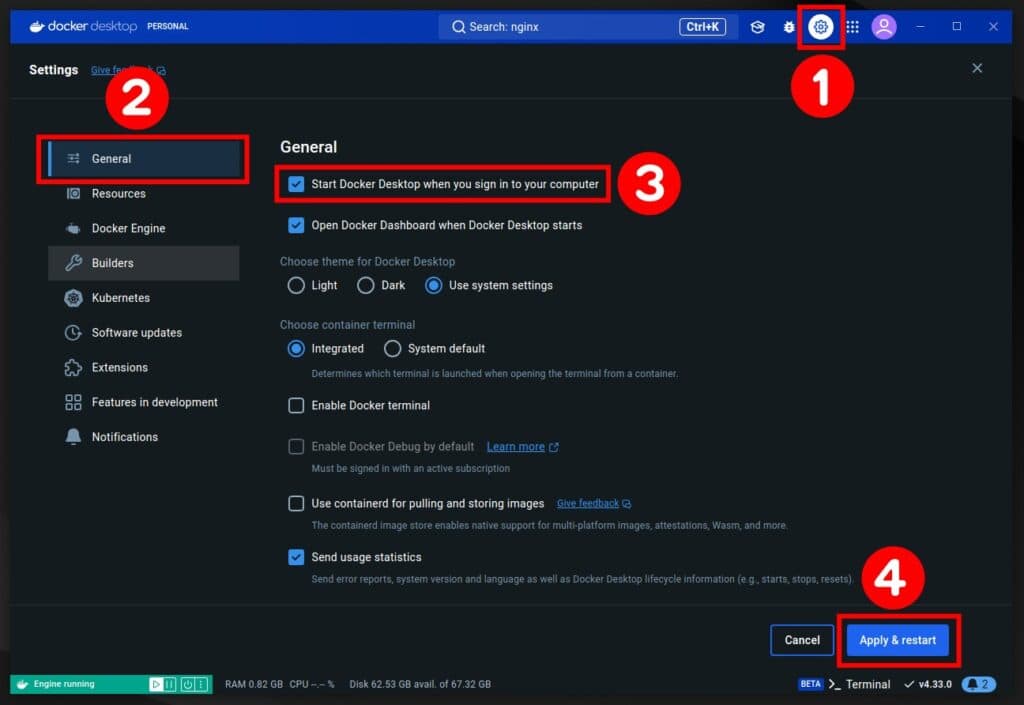The image size is (1024, 705).
Task: Close the Settings panel with the X
Action: pyautogui.click(x=977, y=68)
